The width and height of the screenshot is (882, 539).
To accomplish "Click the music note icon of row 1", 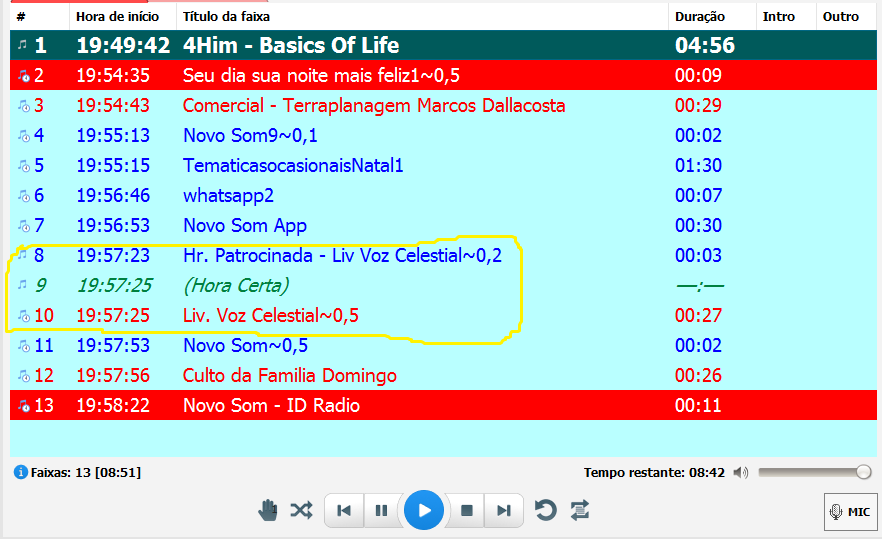I will point(22,44).
